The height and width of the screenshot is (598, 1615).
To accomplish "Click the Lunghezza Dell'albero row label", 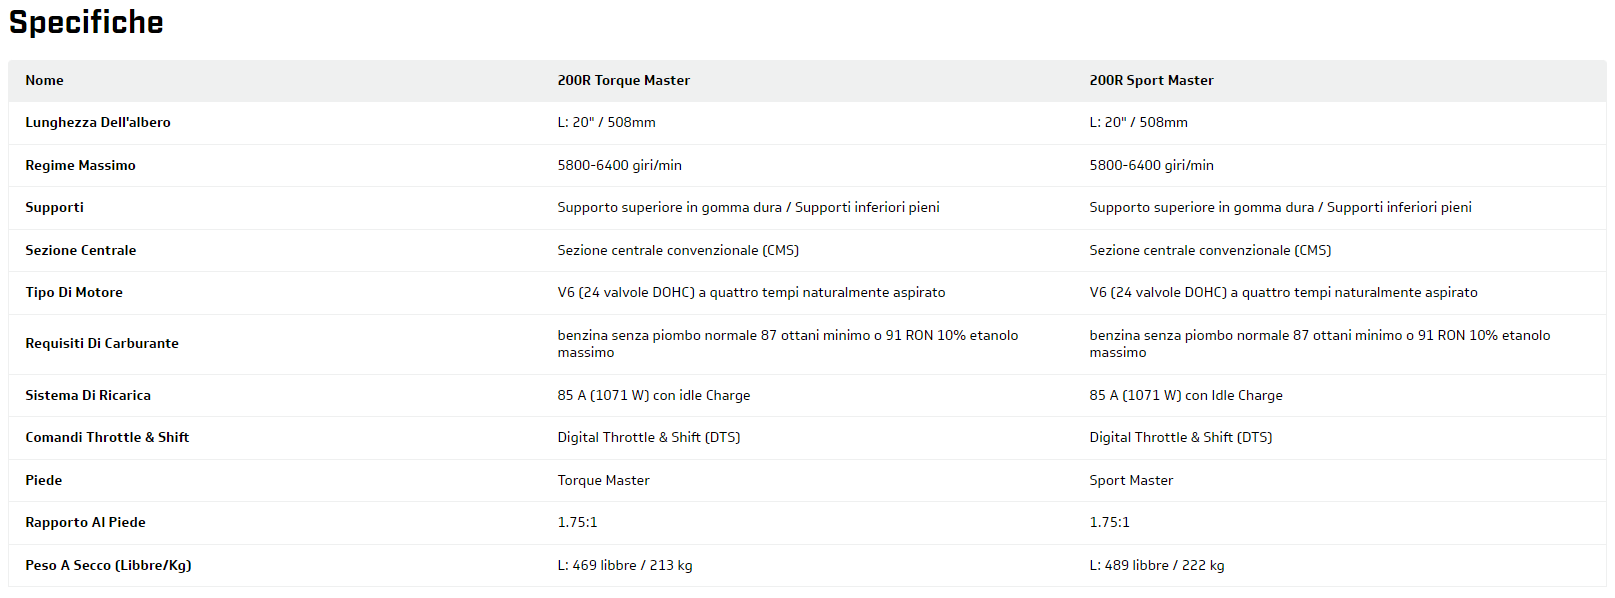I will (x=98, y=123).
